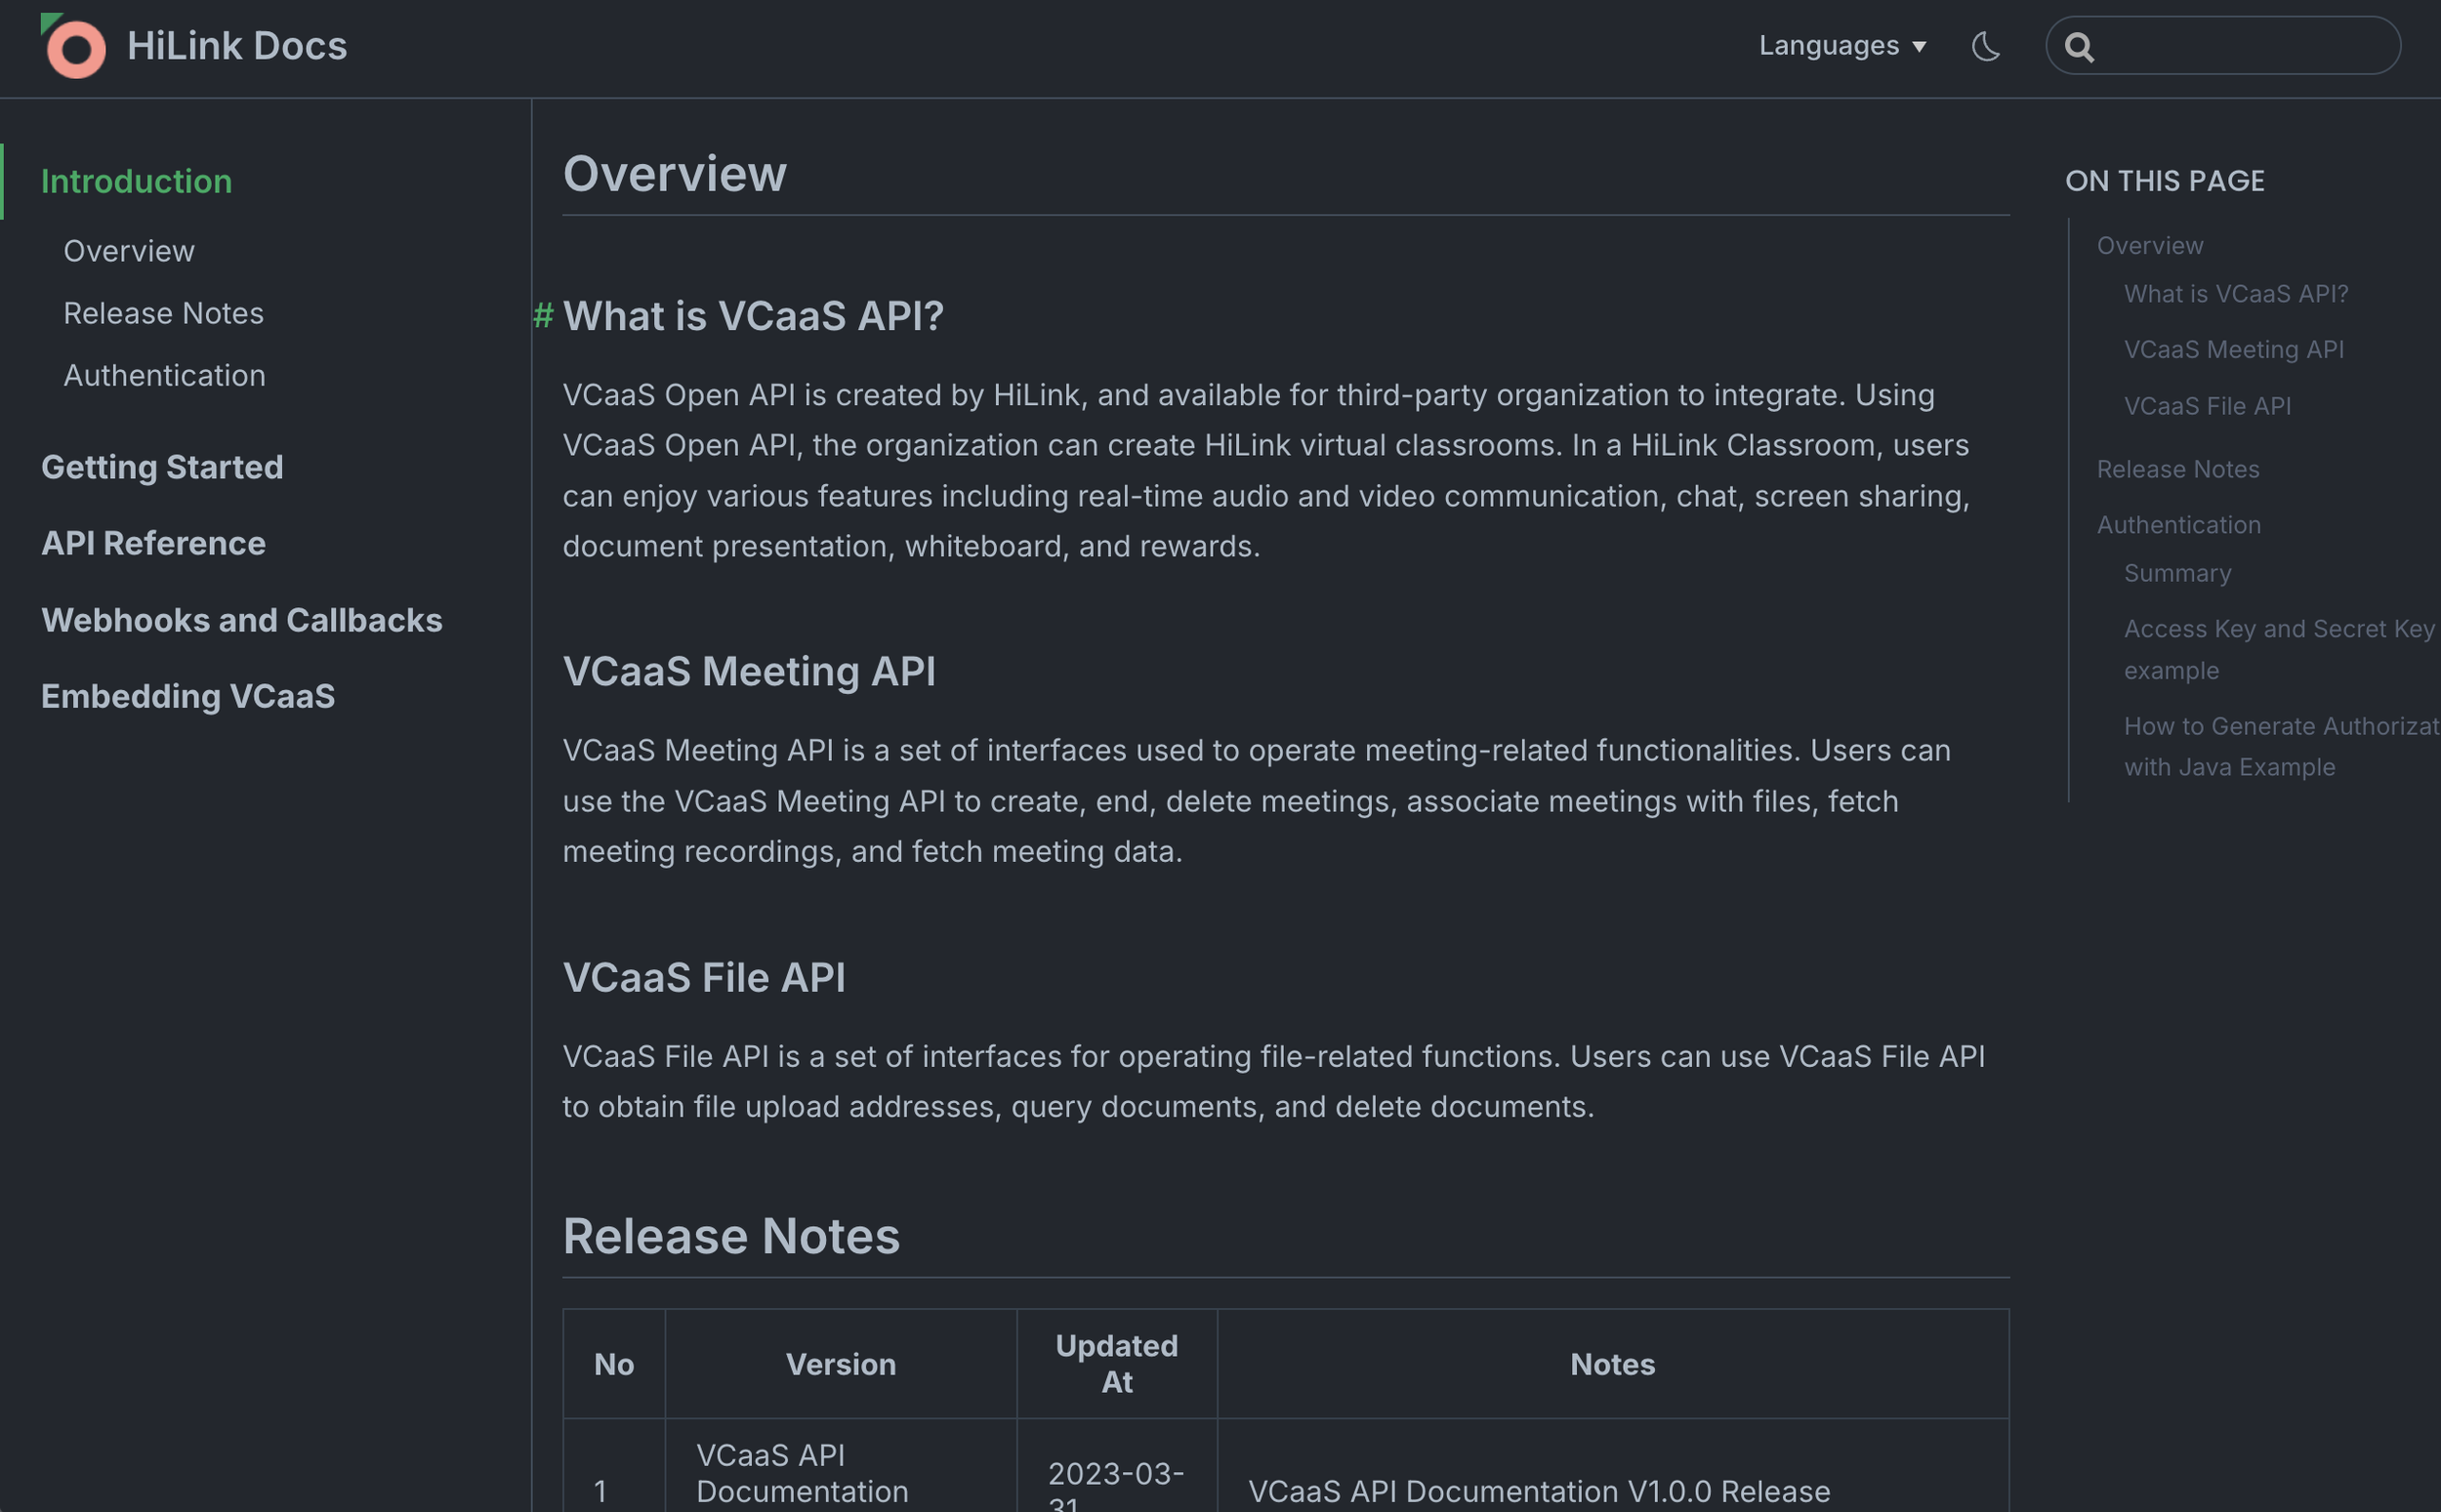Click the green # anchor beside the VCaaS heading
Screen dimensions: 2441x1512
[543, 316]
